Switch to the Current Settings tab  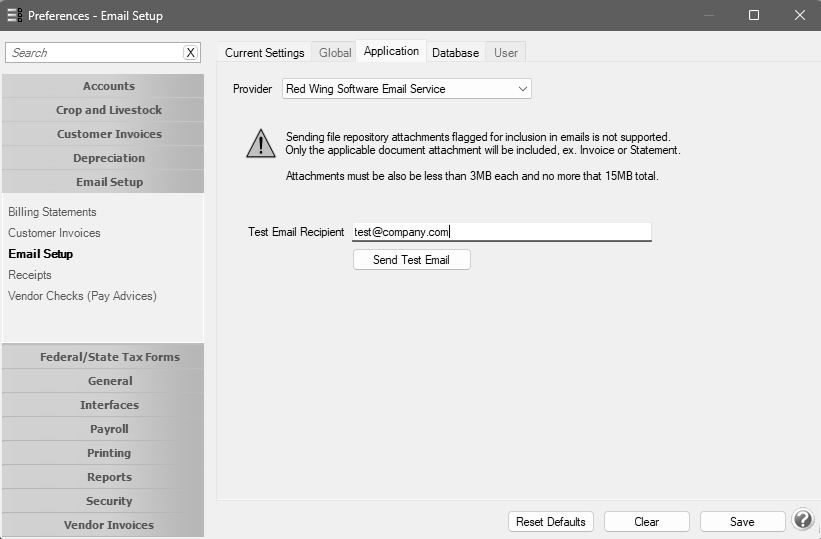pyautogui.click(x=264, y=53)
